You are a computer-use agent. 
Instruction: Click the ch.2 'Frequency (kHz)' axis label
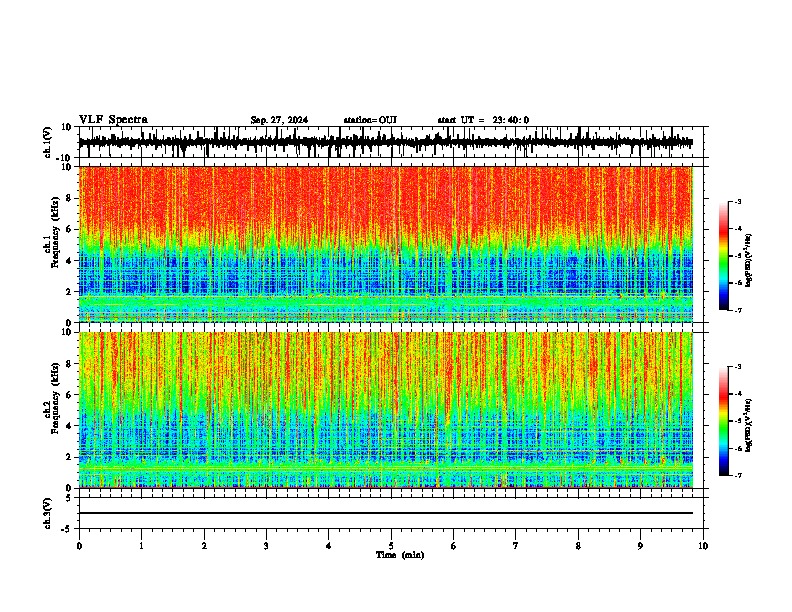(55, 398)
